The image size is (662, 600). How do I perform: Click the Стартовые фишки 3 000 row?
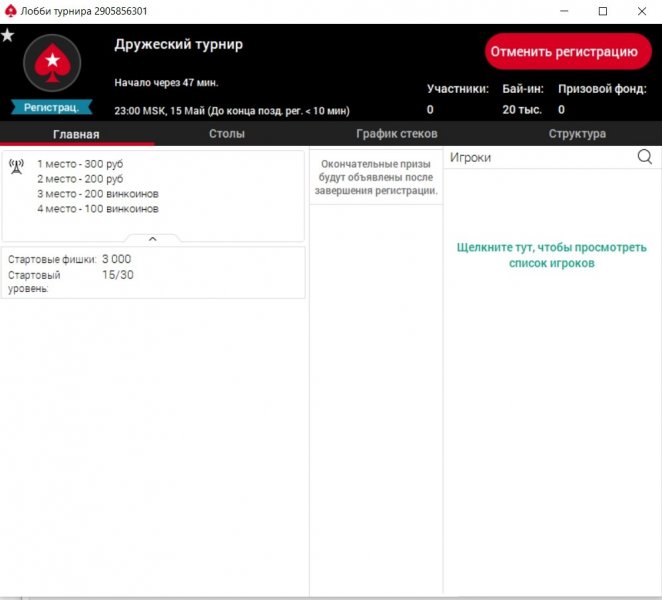coord(70,259)
